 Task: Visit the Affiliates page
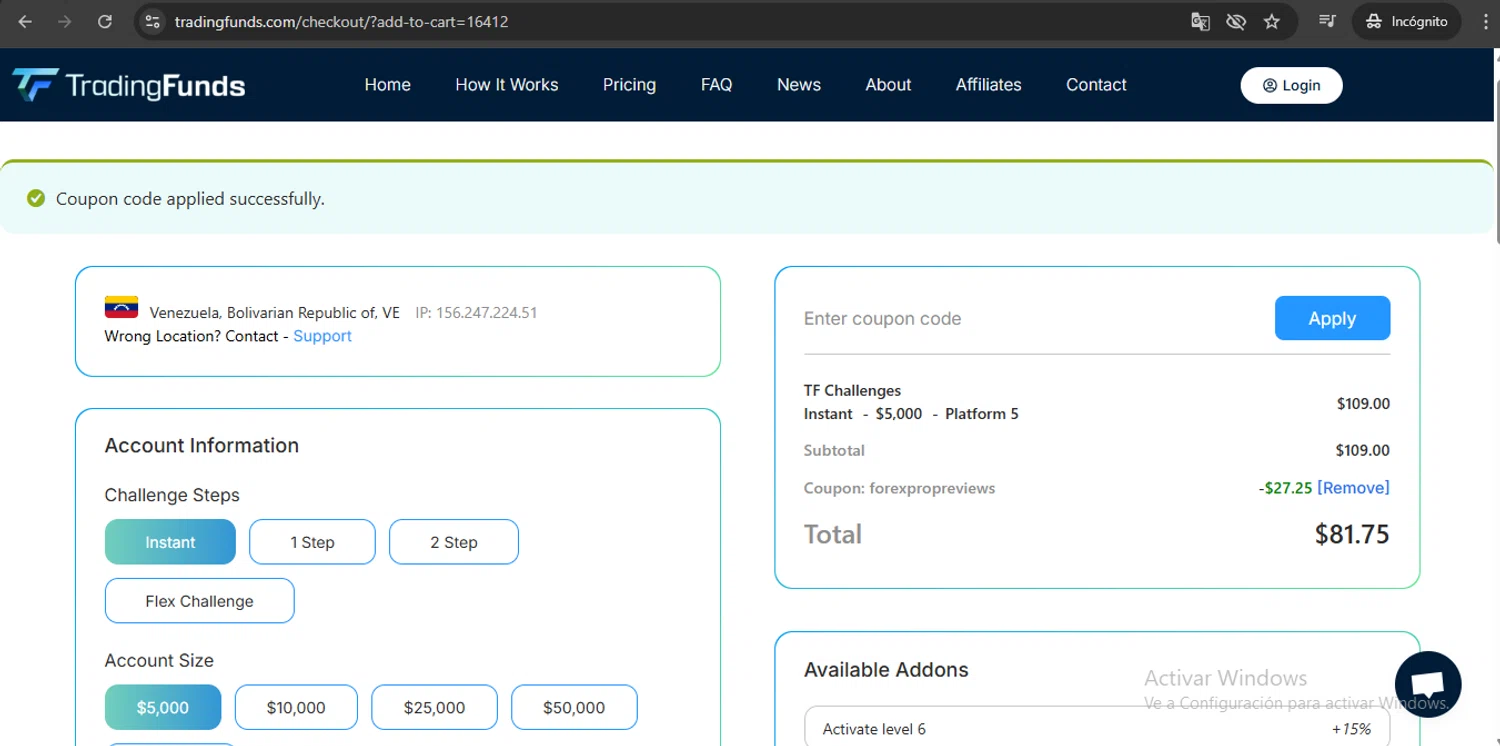[989, 85]
